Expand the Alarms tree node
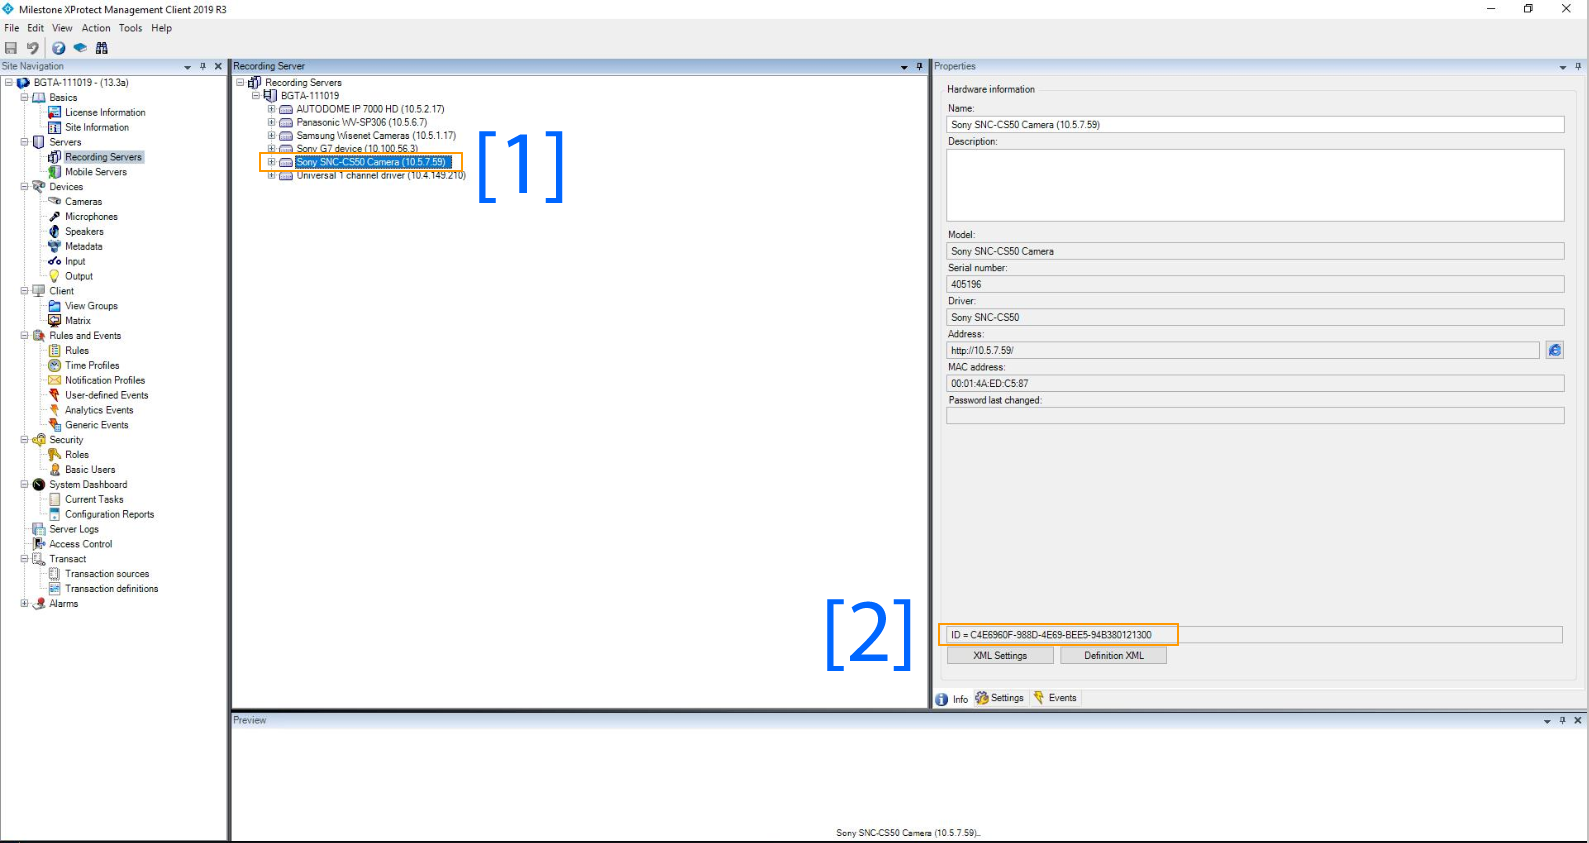 click(x=24, y=603)
